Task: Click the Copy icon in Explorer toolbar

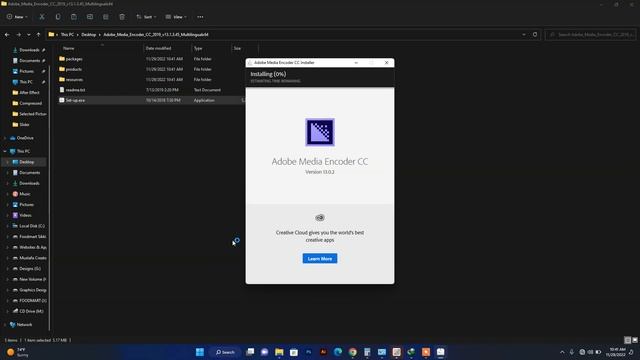Action: (x=58, y=17)
